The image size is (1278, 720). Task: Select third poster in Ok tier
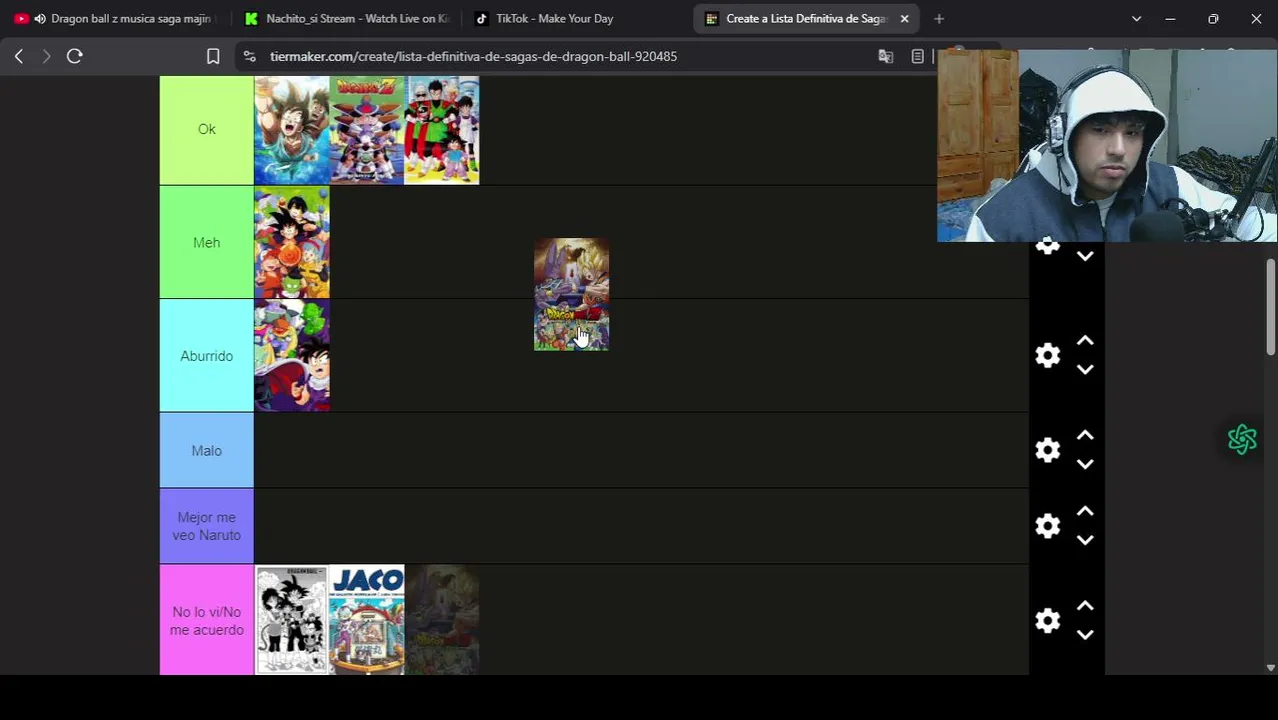pos(442,130)
